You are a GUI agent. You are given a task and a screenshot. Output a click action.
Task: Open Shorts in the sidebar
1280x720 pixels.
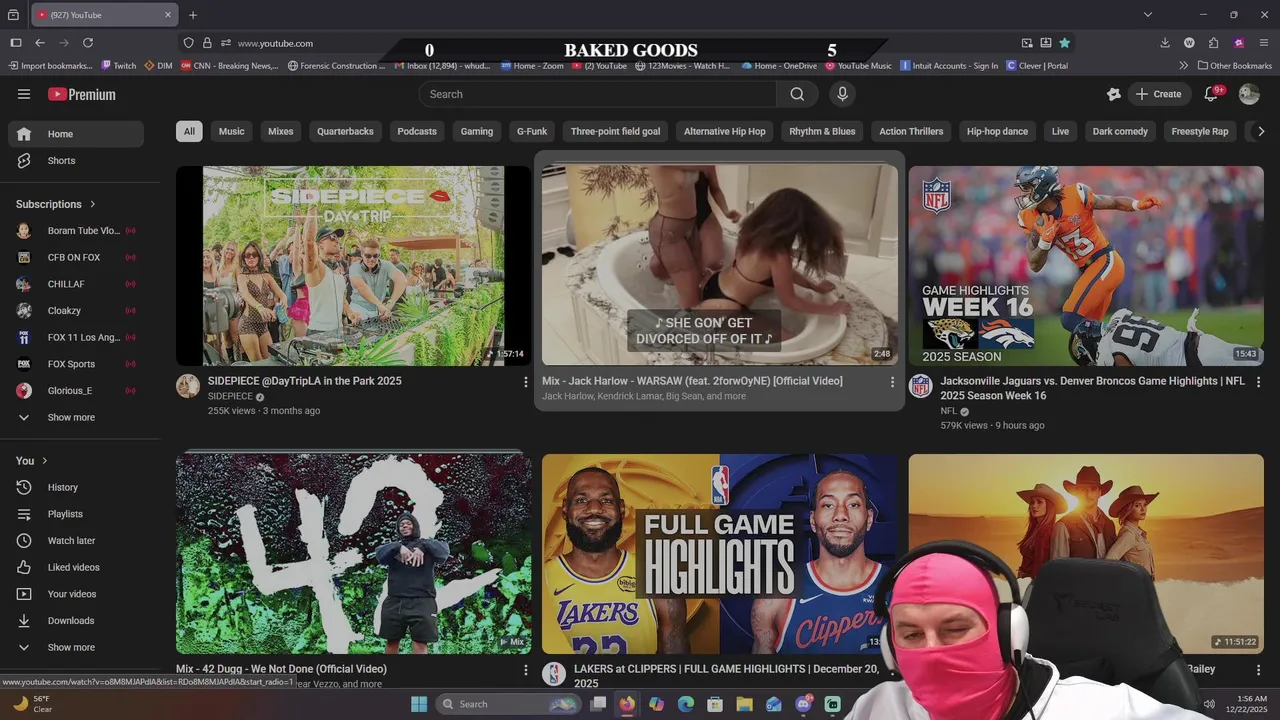[76, 161]
